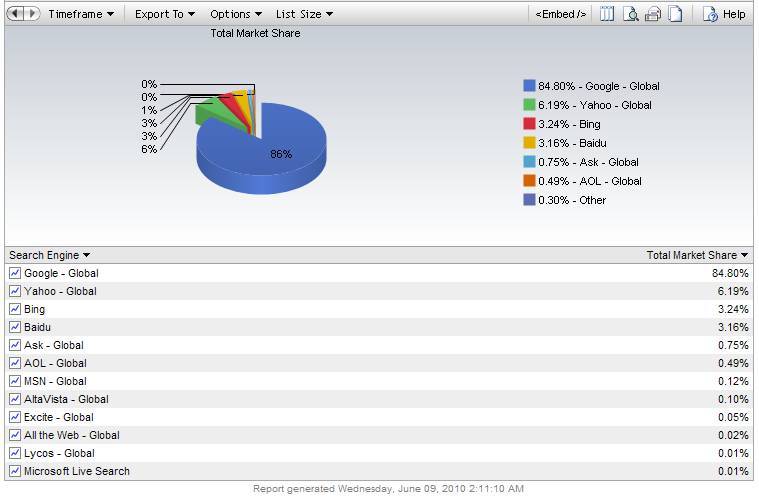Click the copy pages icon
This screenshot has width=759, height=498.
(x=675, y=14)
